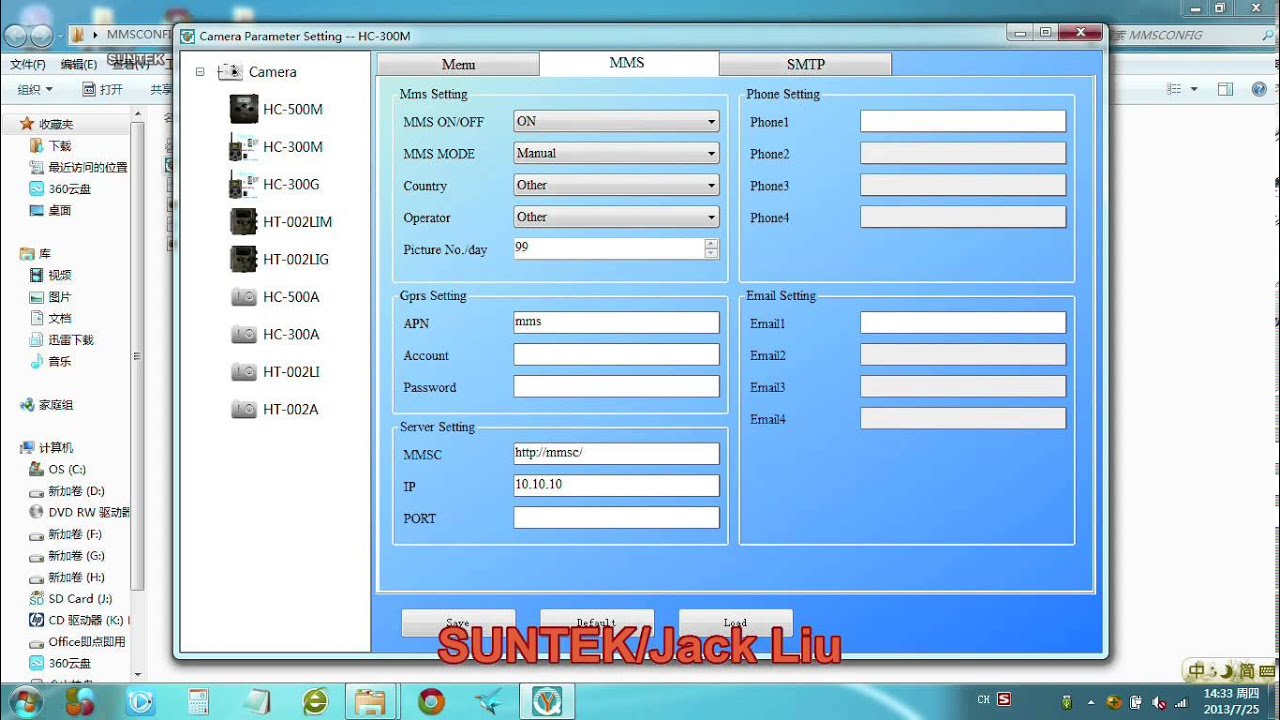Click the Password input field
This screenshot has width=1280, height=720.
[x=616, y=387]
